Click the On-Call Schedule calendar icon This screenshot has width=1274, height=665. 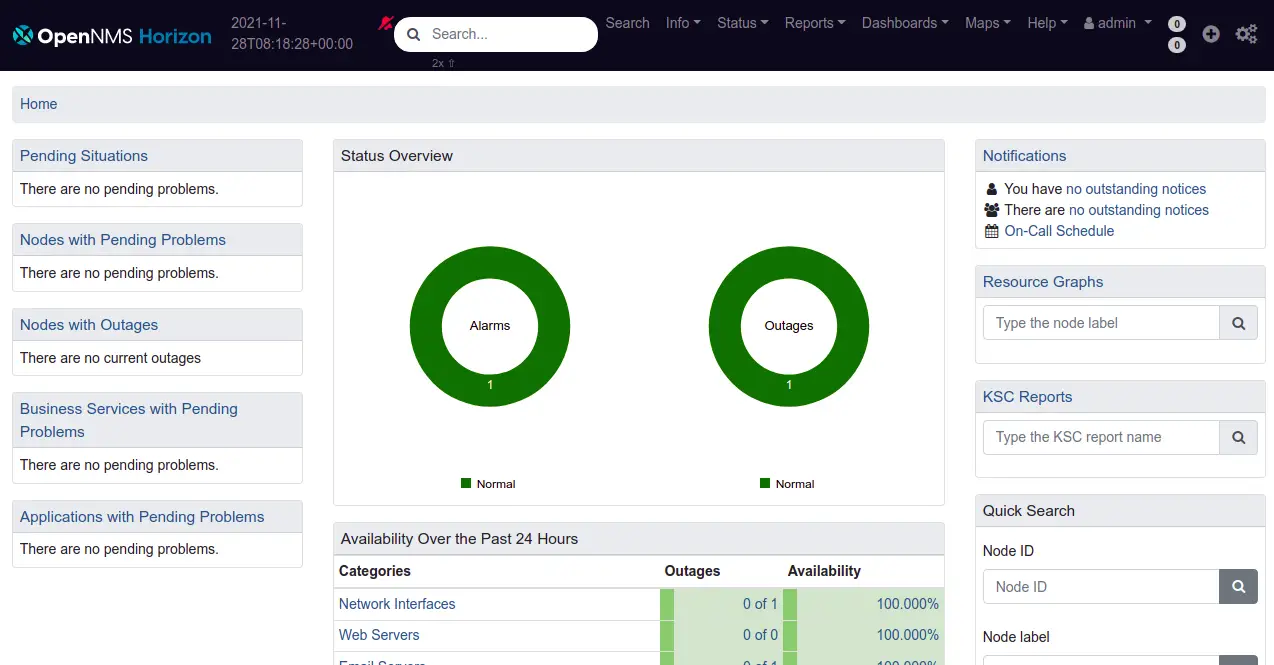click(x=991, y=231)
